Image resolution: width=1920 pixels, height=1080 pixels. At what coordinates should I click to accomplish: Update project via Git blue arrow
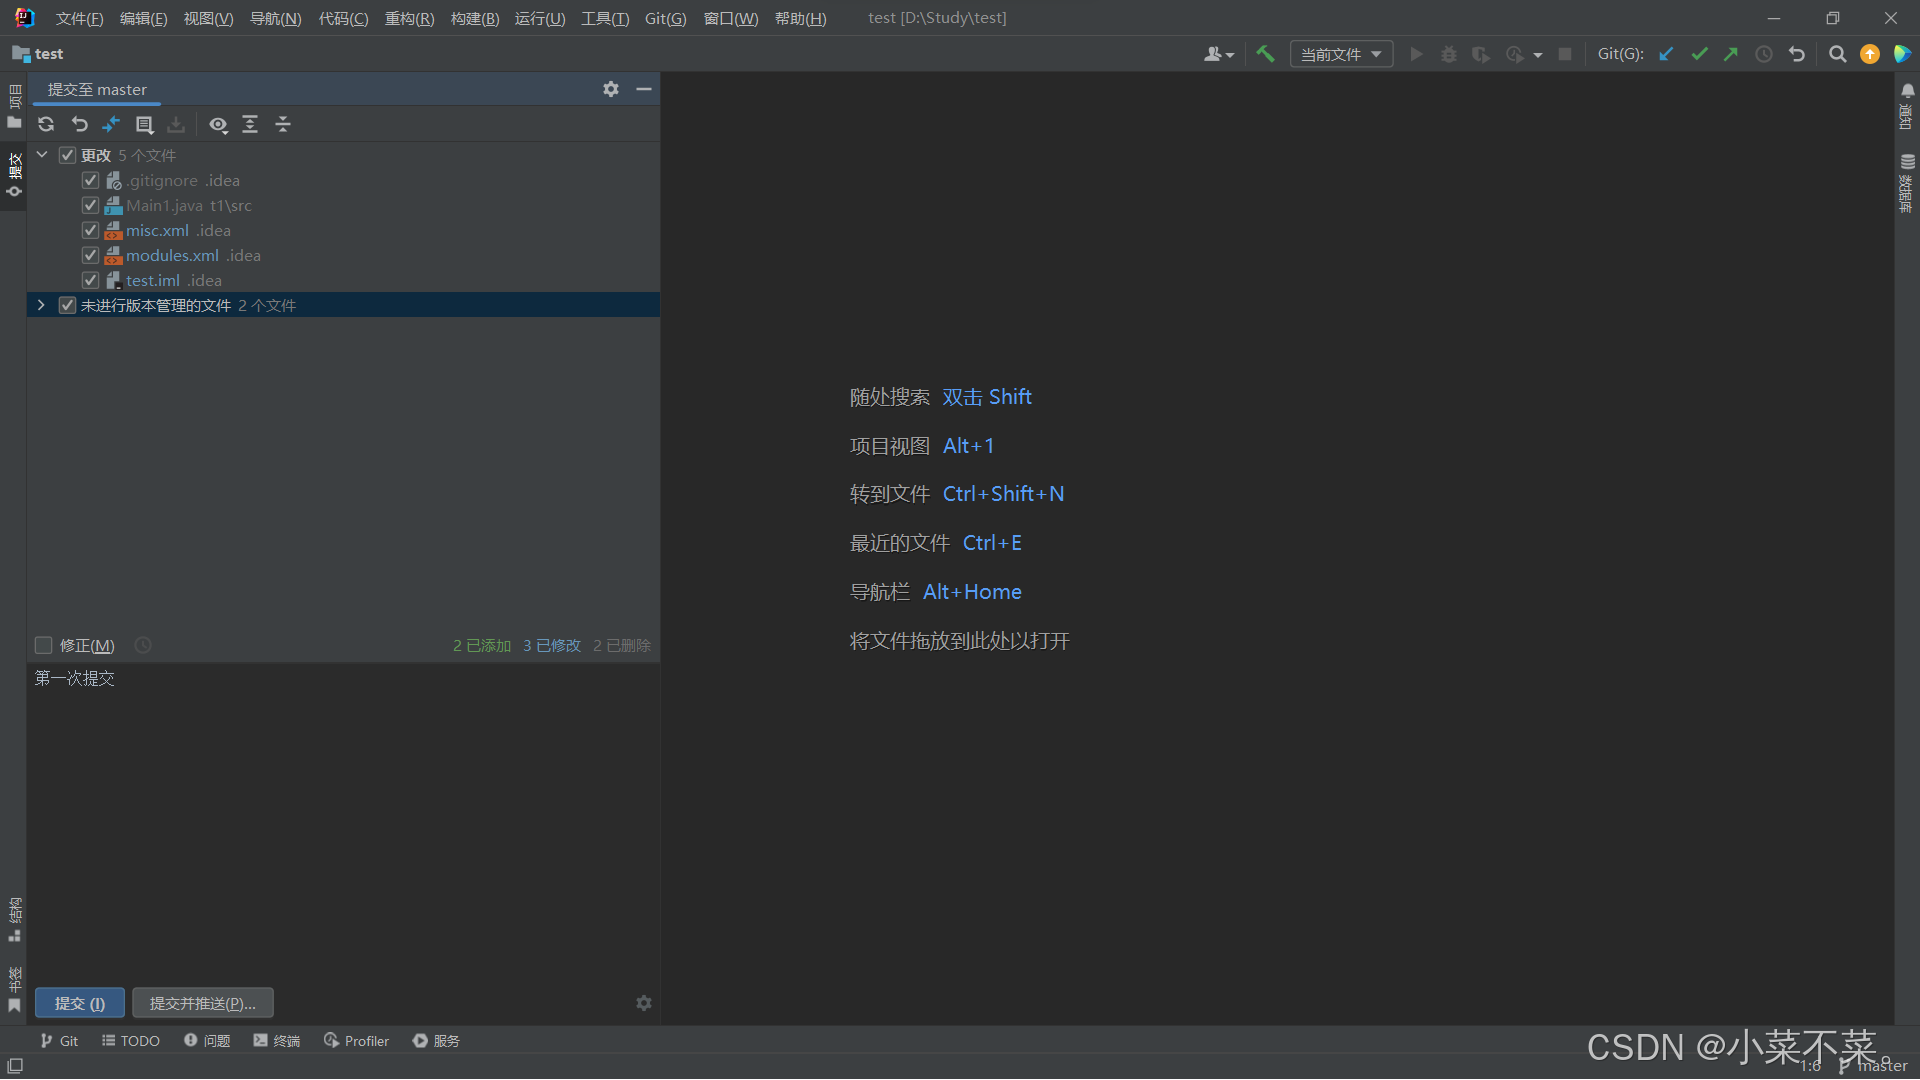[1666, 54]
